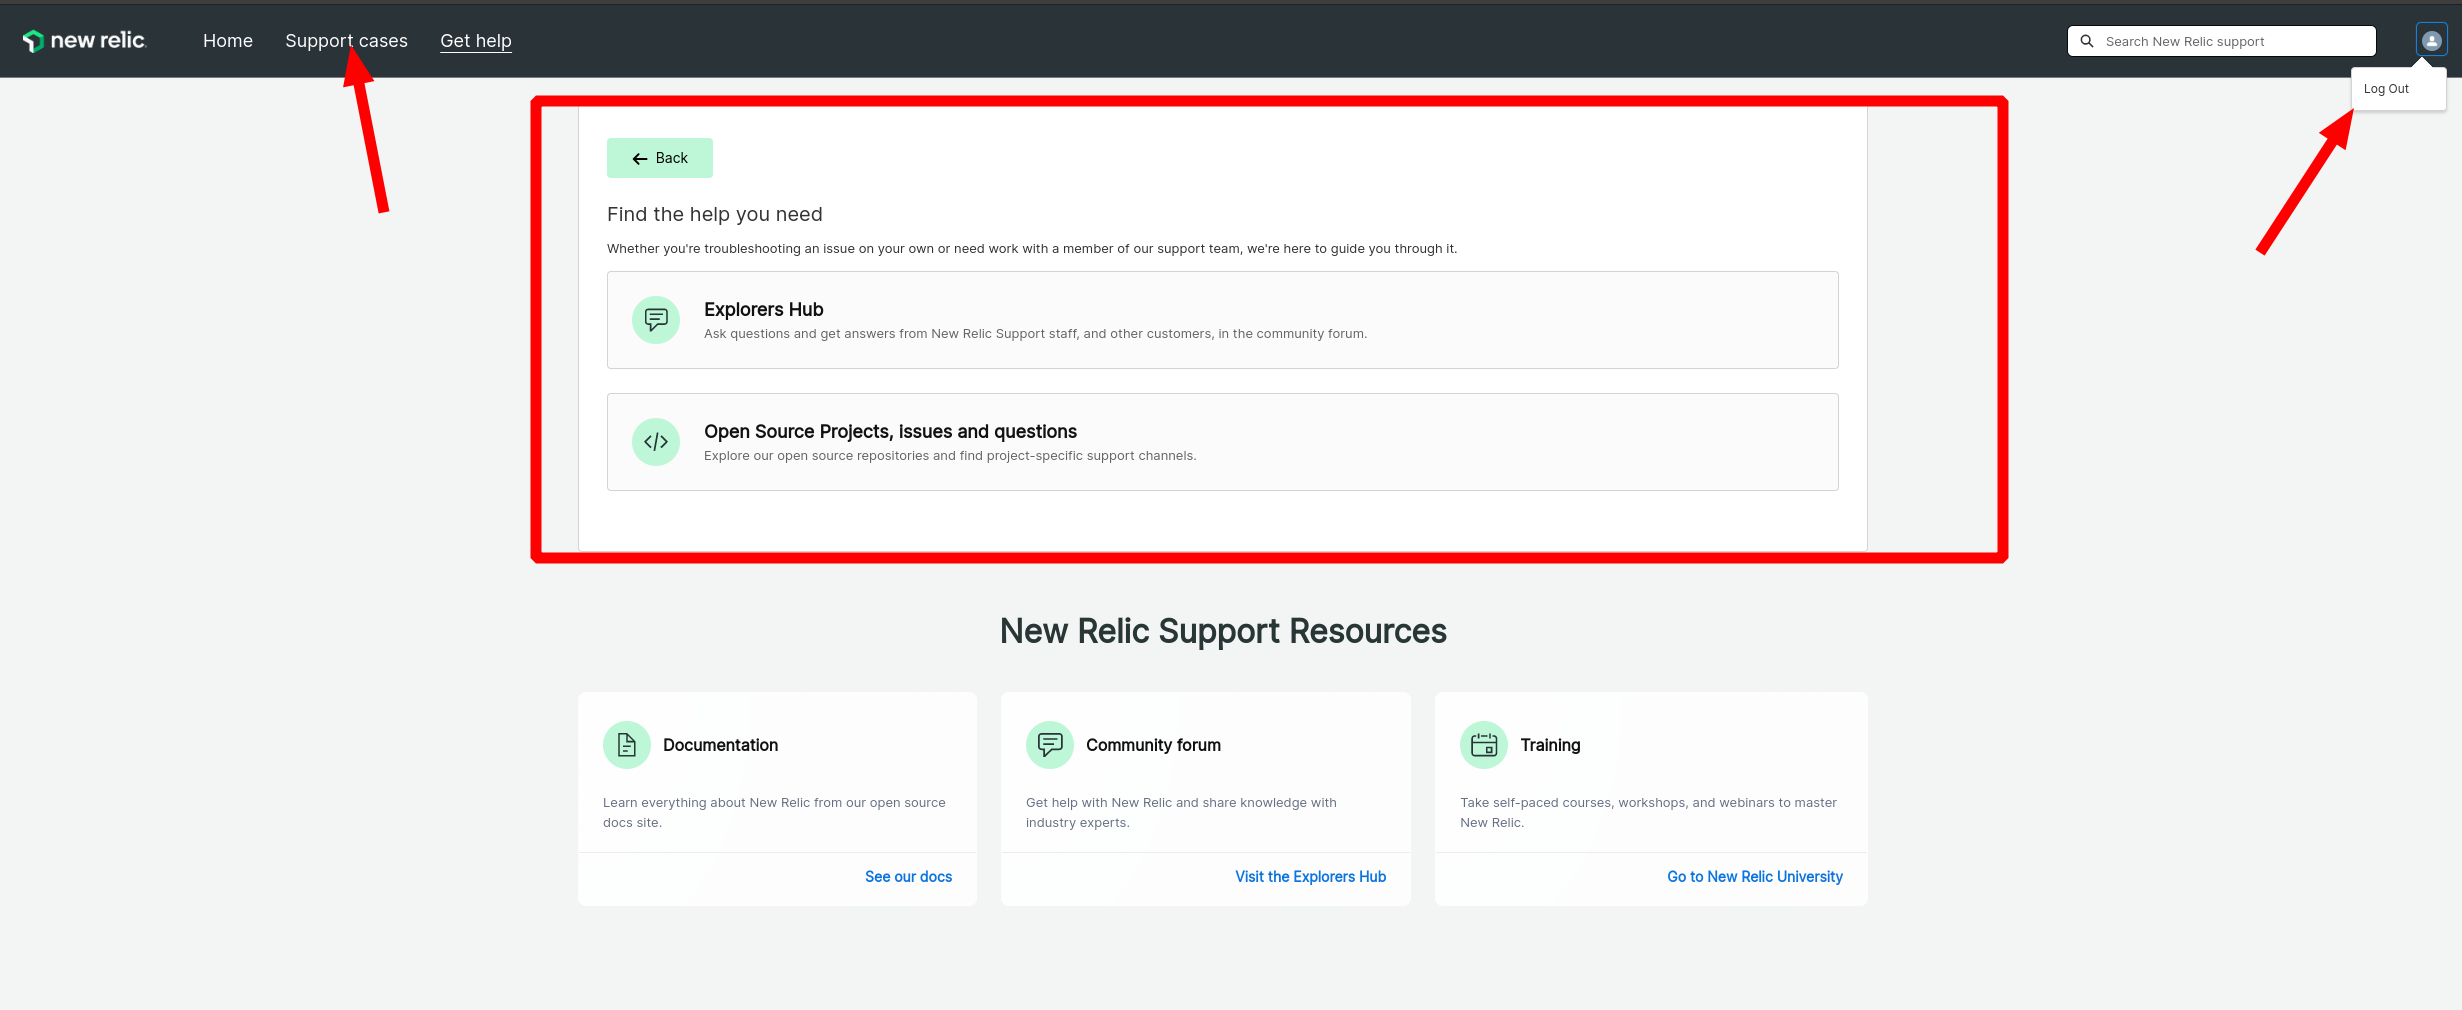
Task: Click the Training card heading
Action: [1550, 745]
